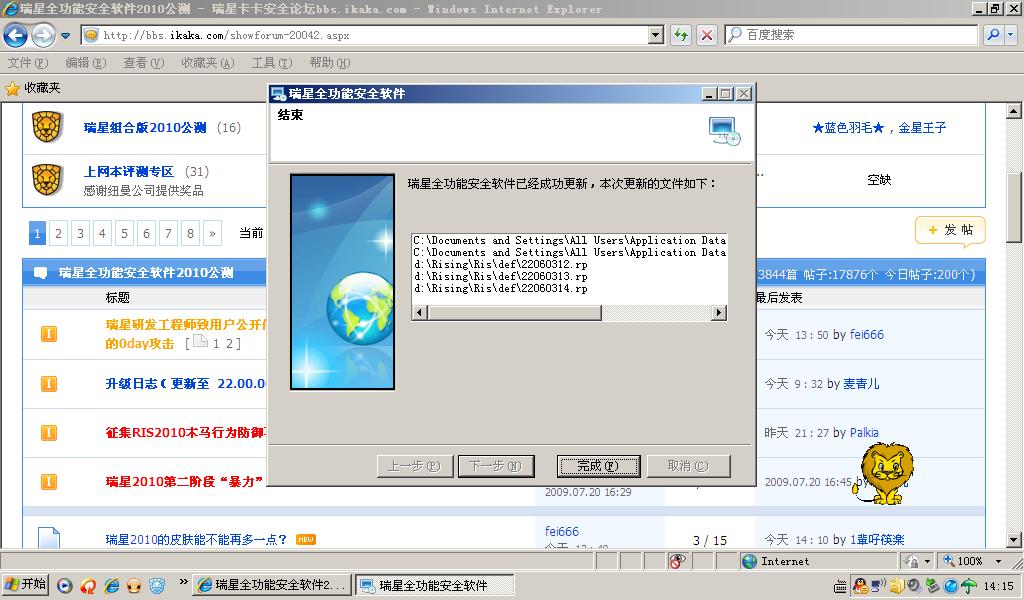Open moderator ★蓝色羽毛★ profile link
Viewport: 1024px width, 600px height.
848,128
